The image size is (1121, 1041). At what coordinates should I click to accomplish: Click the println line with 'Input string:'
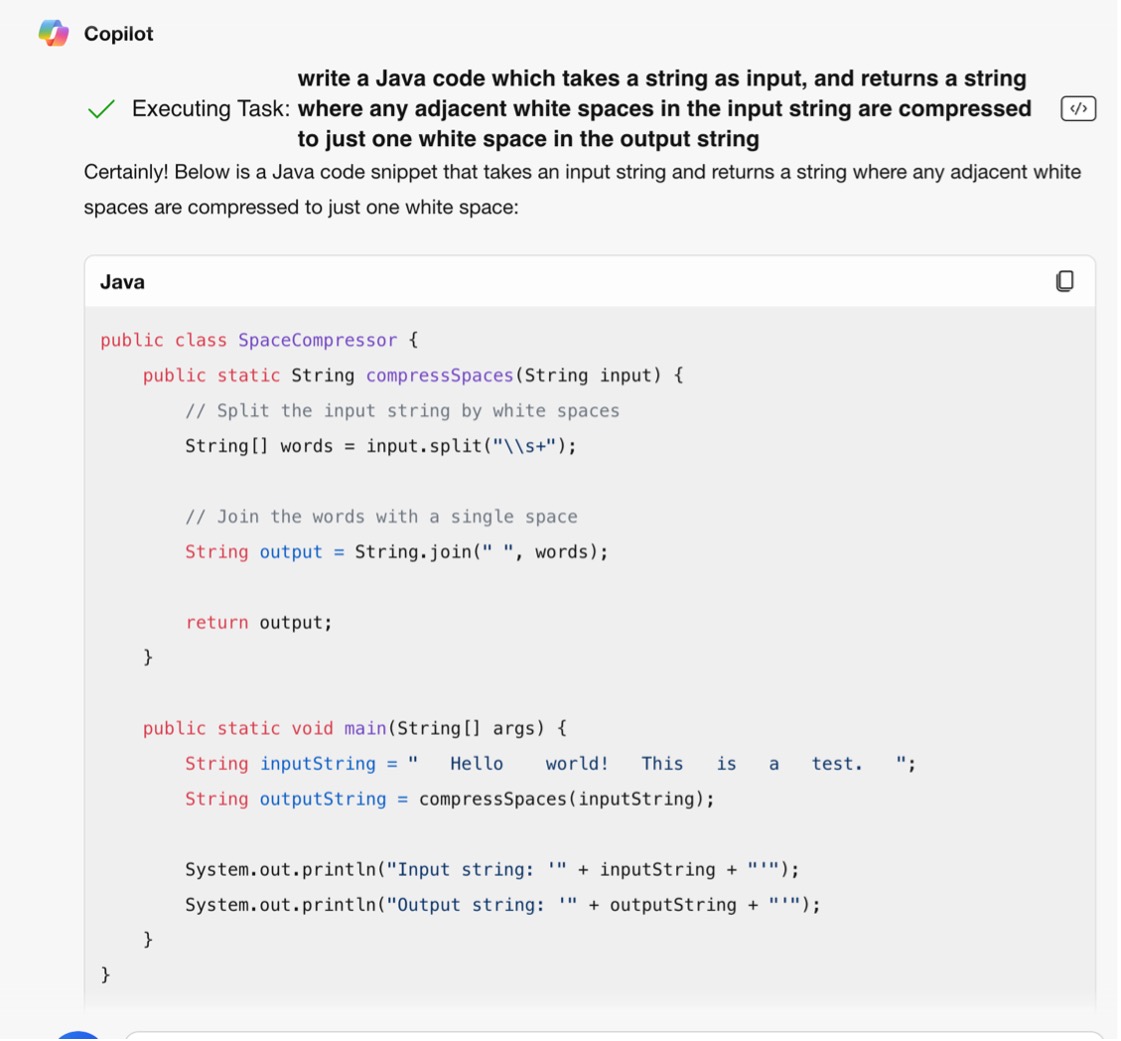pos(492,869)
